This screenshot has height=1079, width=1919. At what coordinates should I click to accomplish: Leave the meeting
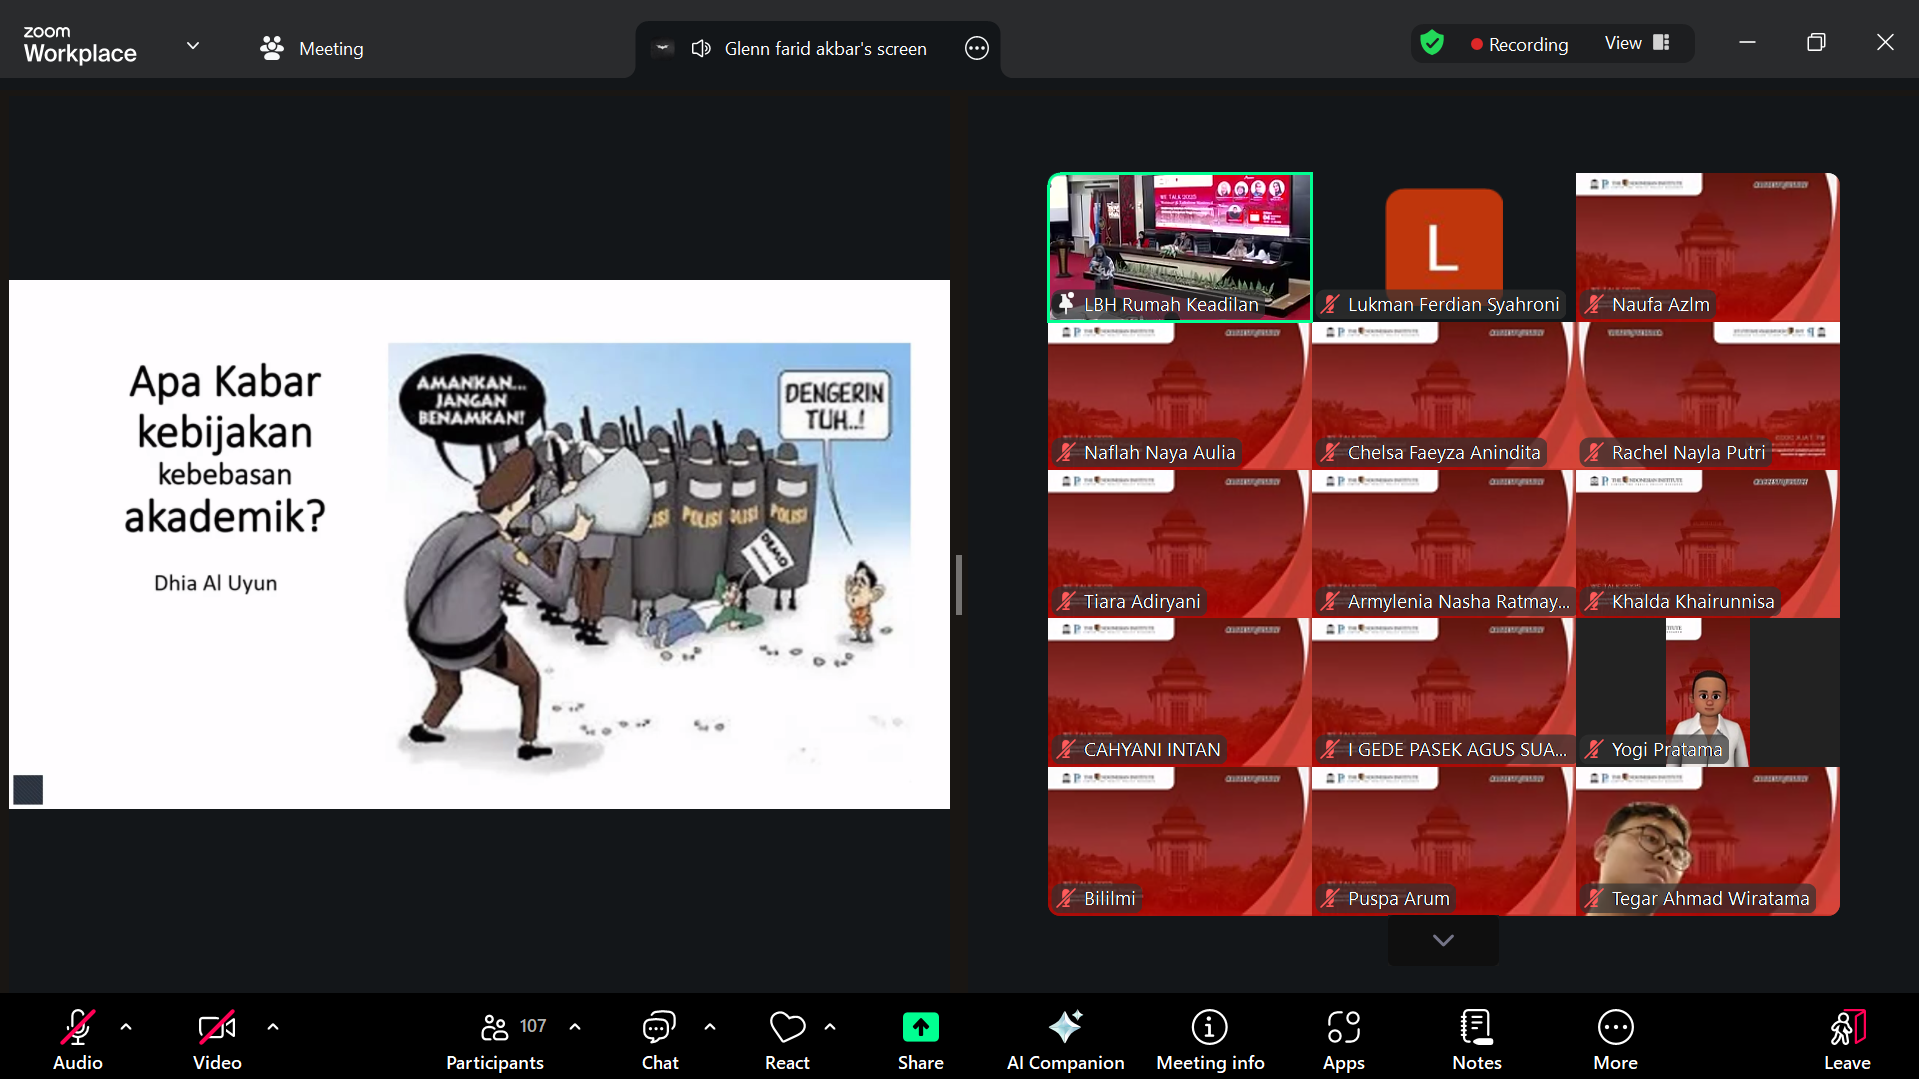1846,1039
